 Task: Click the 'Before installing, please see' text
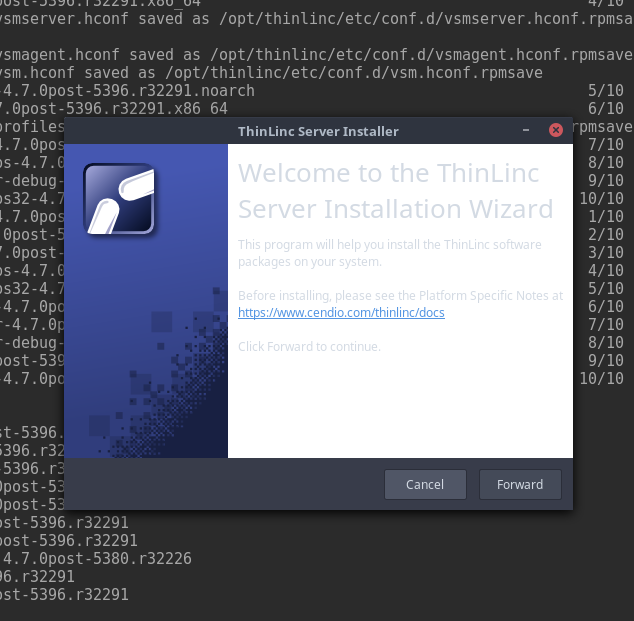point(400,296)
